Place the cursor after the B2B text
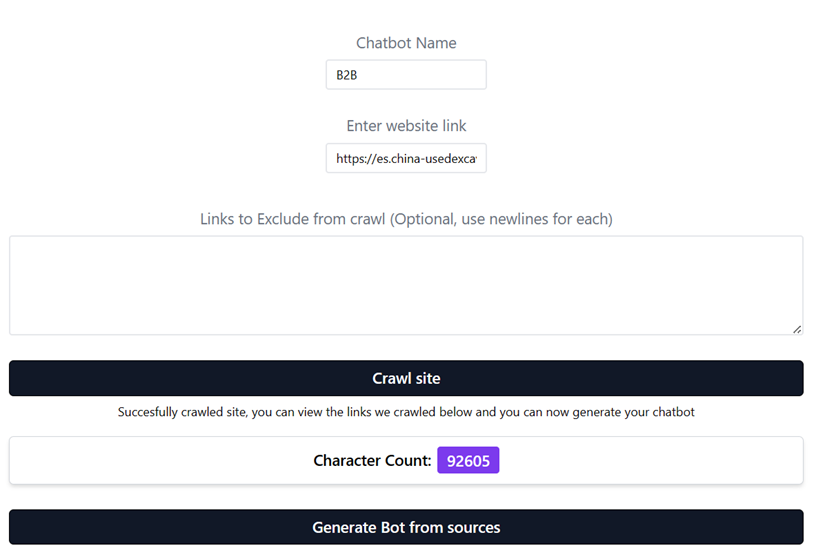Image resolution: width=825 pixels, height=557 pixels. (359, 75)
